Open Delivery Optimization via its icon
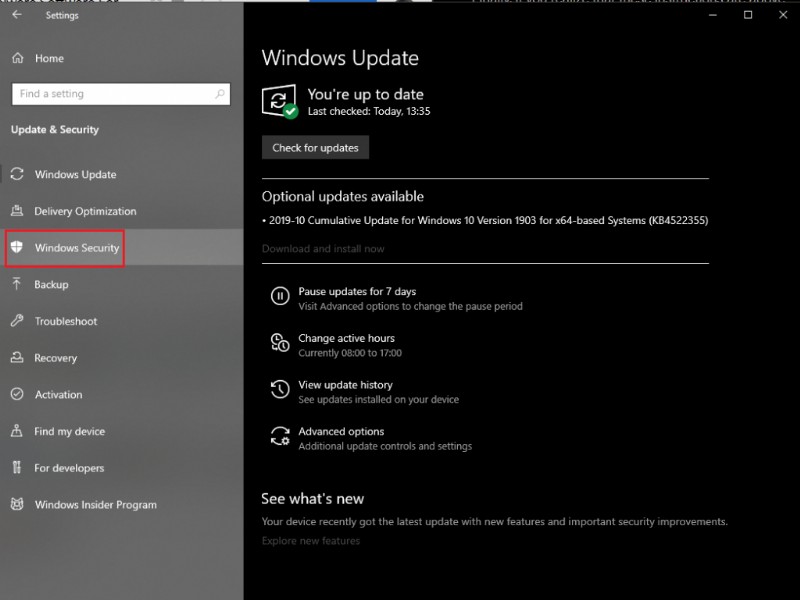The width and height of the screenshot is (800, 600). [x=17, y=211]
